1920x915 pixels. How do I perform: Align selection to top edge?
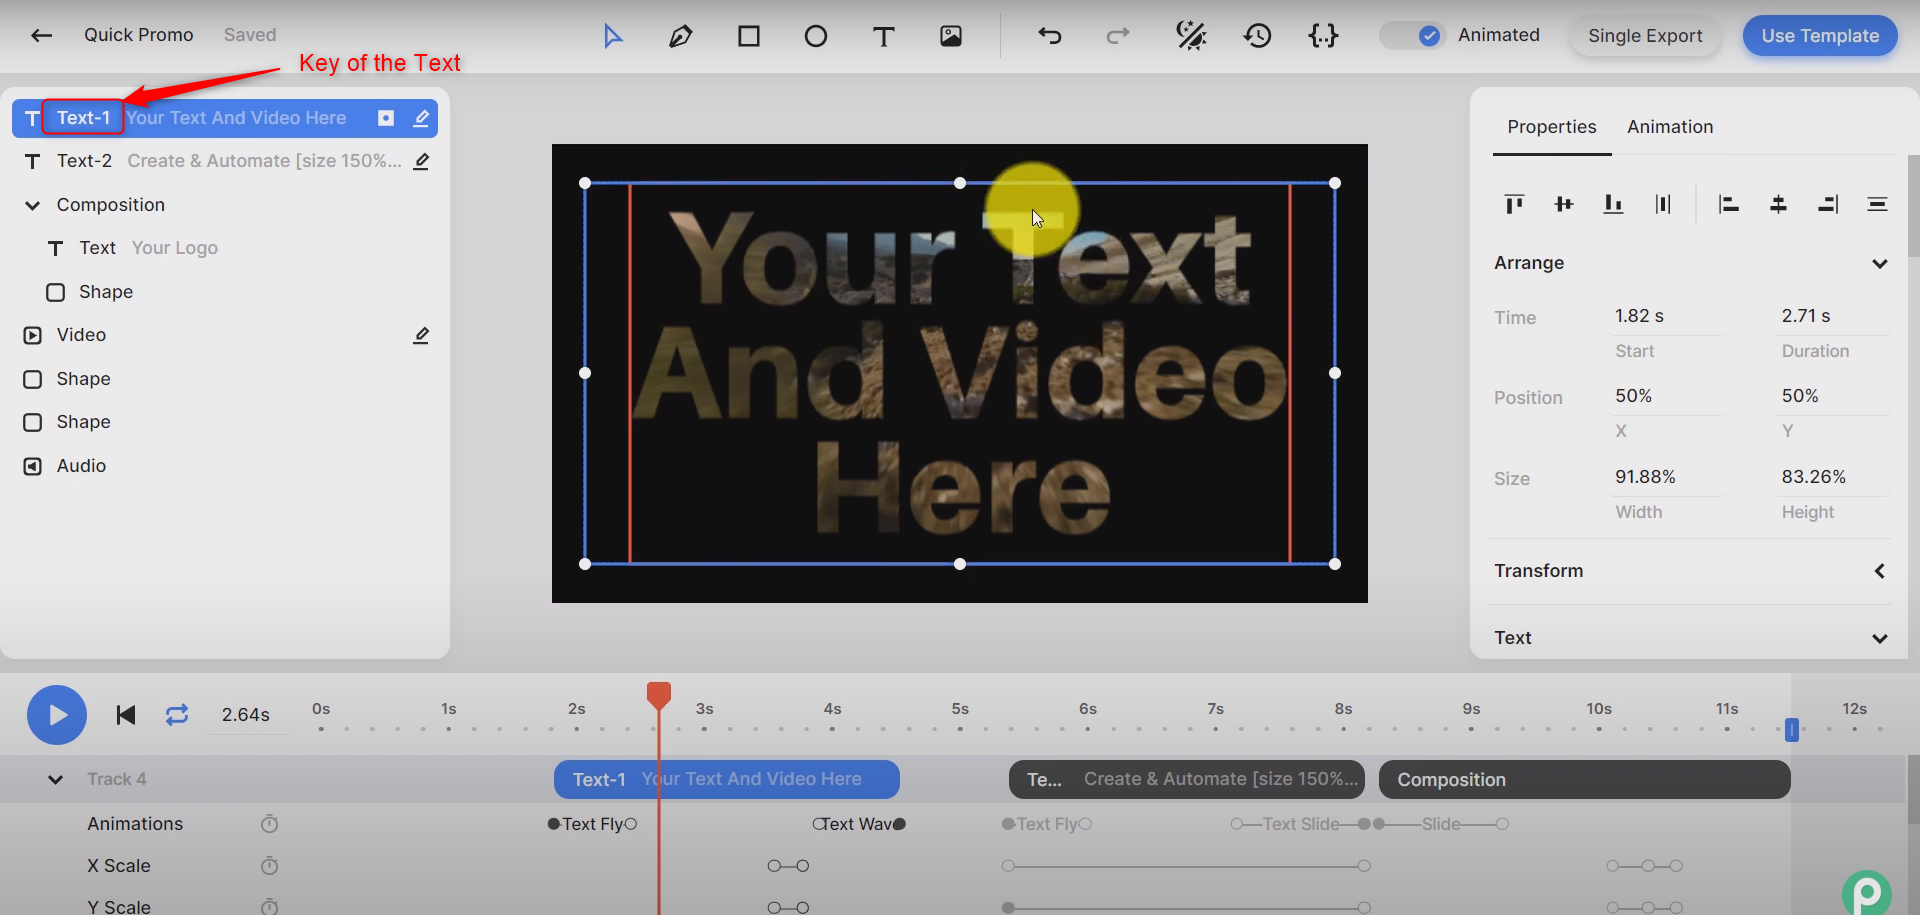pyautogui.click(x=1514, y=204)
